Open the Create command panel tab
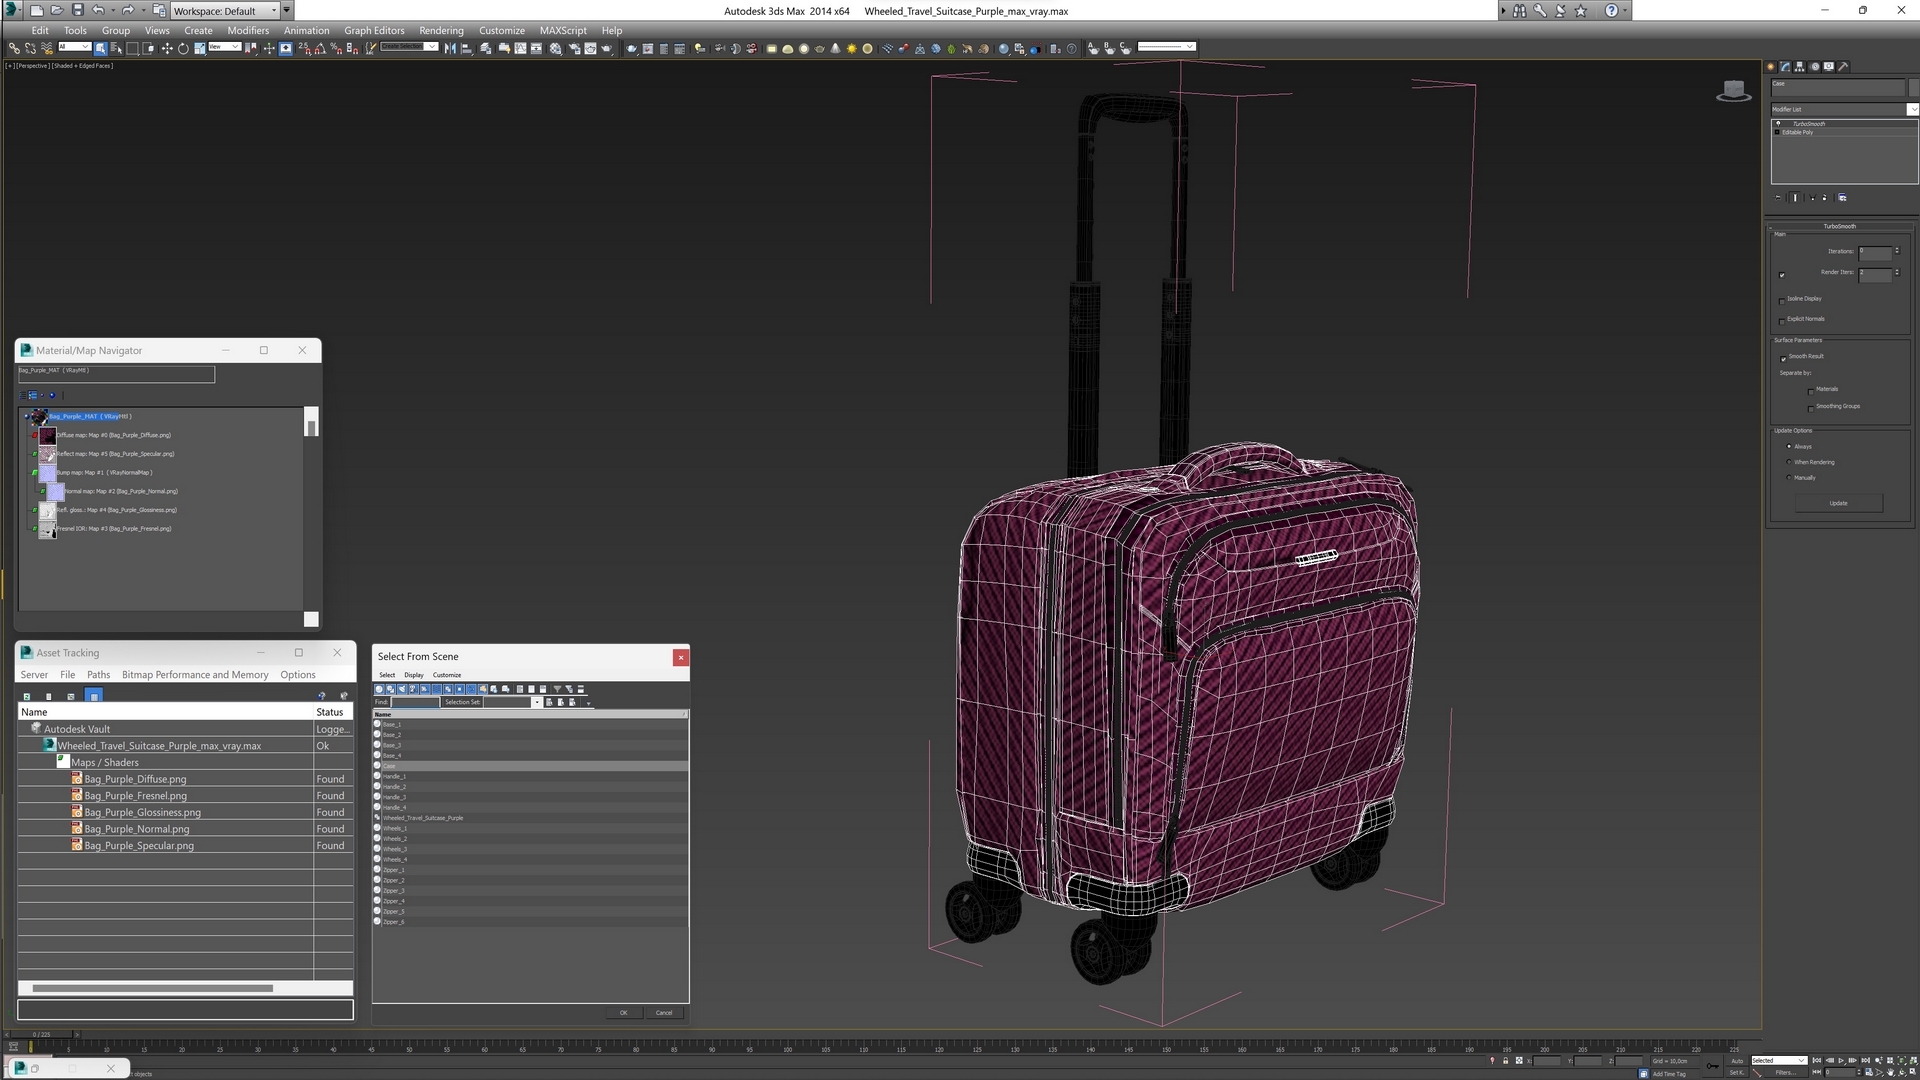The height and width of the screenshot is (1080, 1920). 1771,67
